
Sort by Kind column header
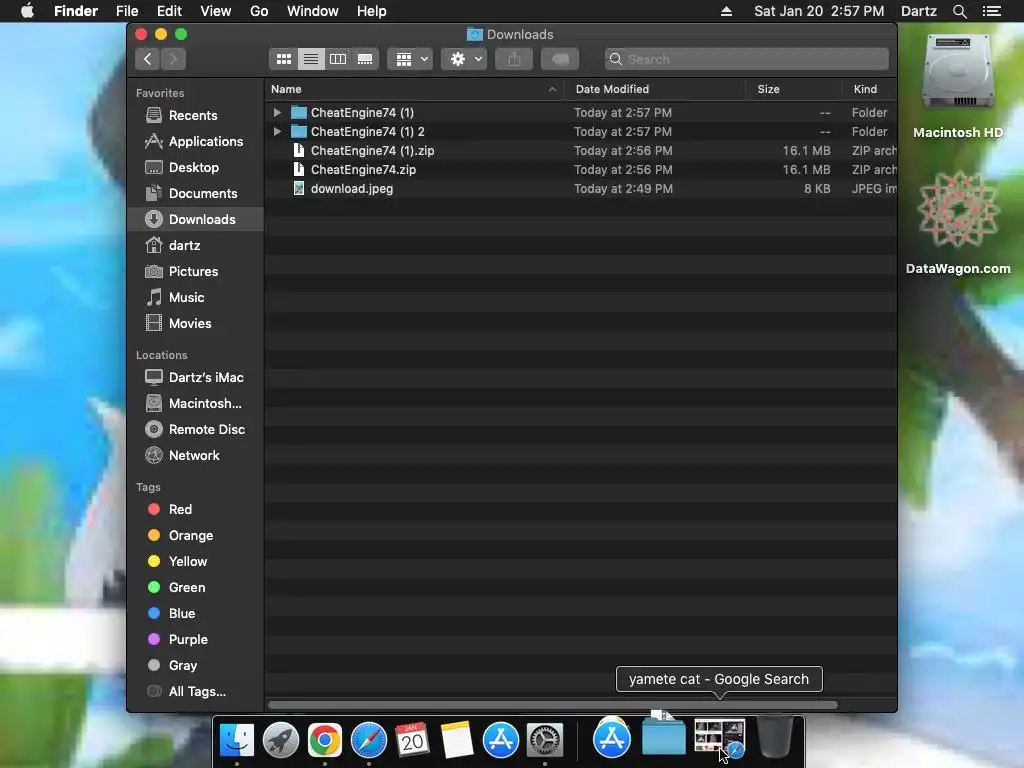[869, 89]
